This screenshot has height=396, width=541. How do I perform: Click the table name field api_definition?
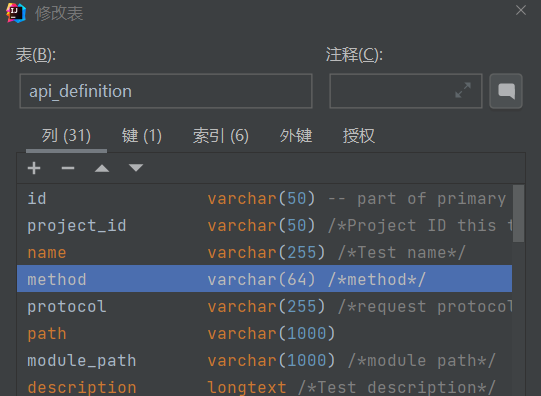(166, 91)
